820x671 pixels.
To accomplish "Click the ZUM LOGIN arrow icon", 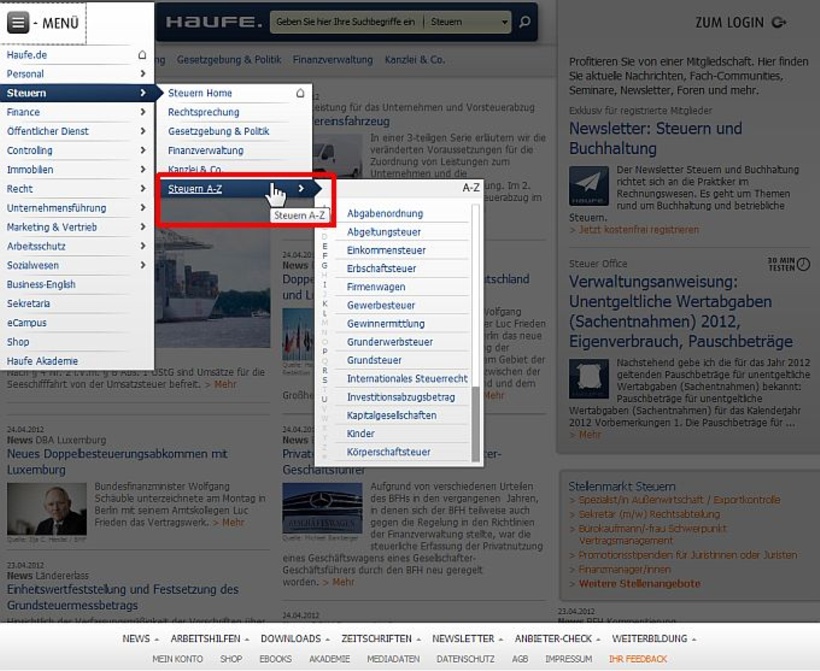I will coord(780,22).
